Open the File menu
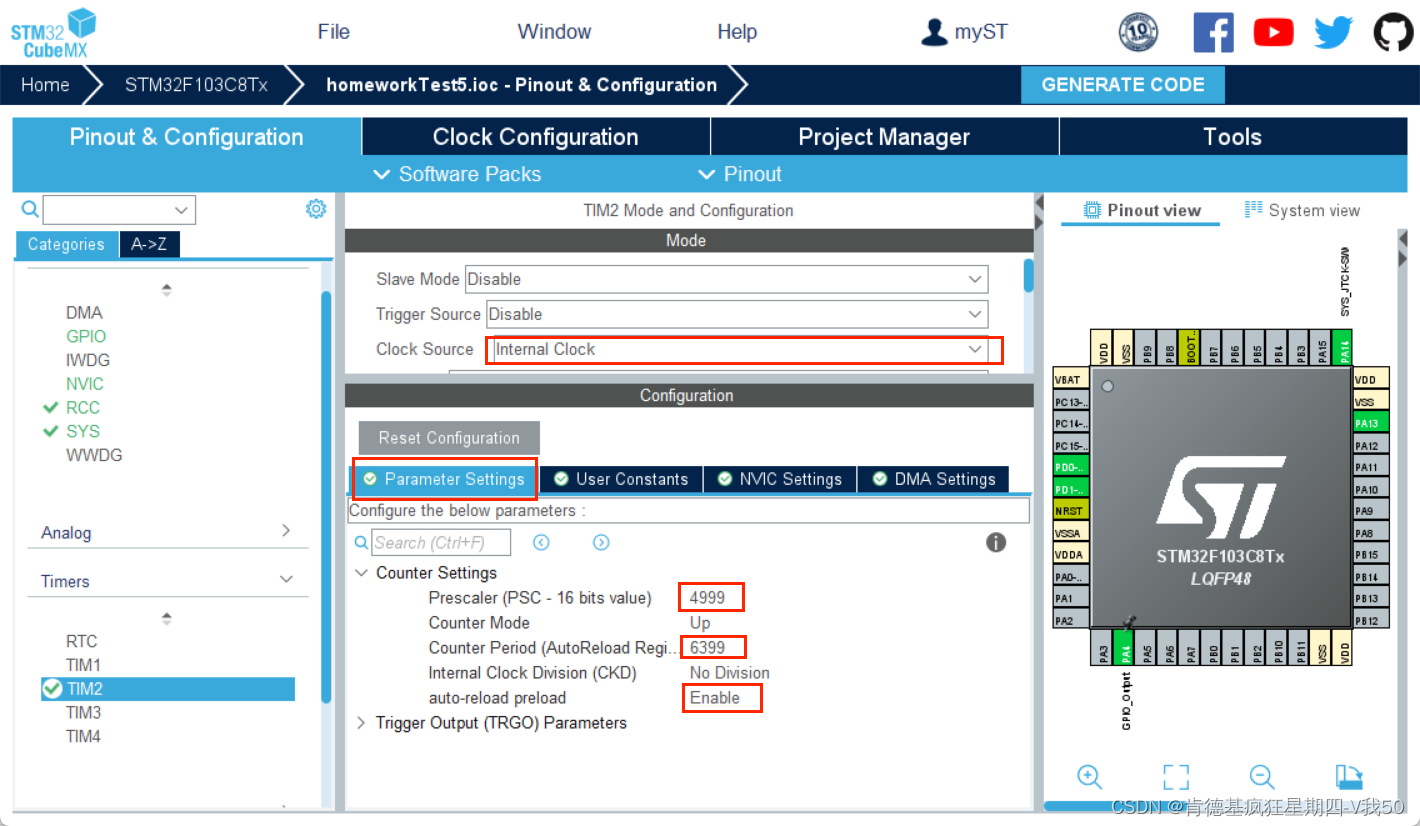 point(334,32)
